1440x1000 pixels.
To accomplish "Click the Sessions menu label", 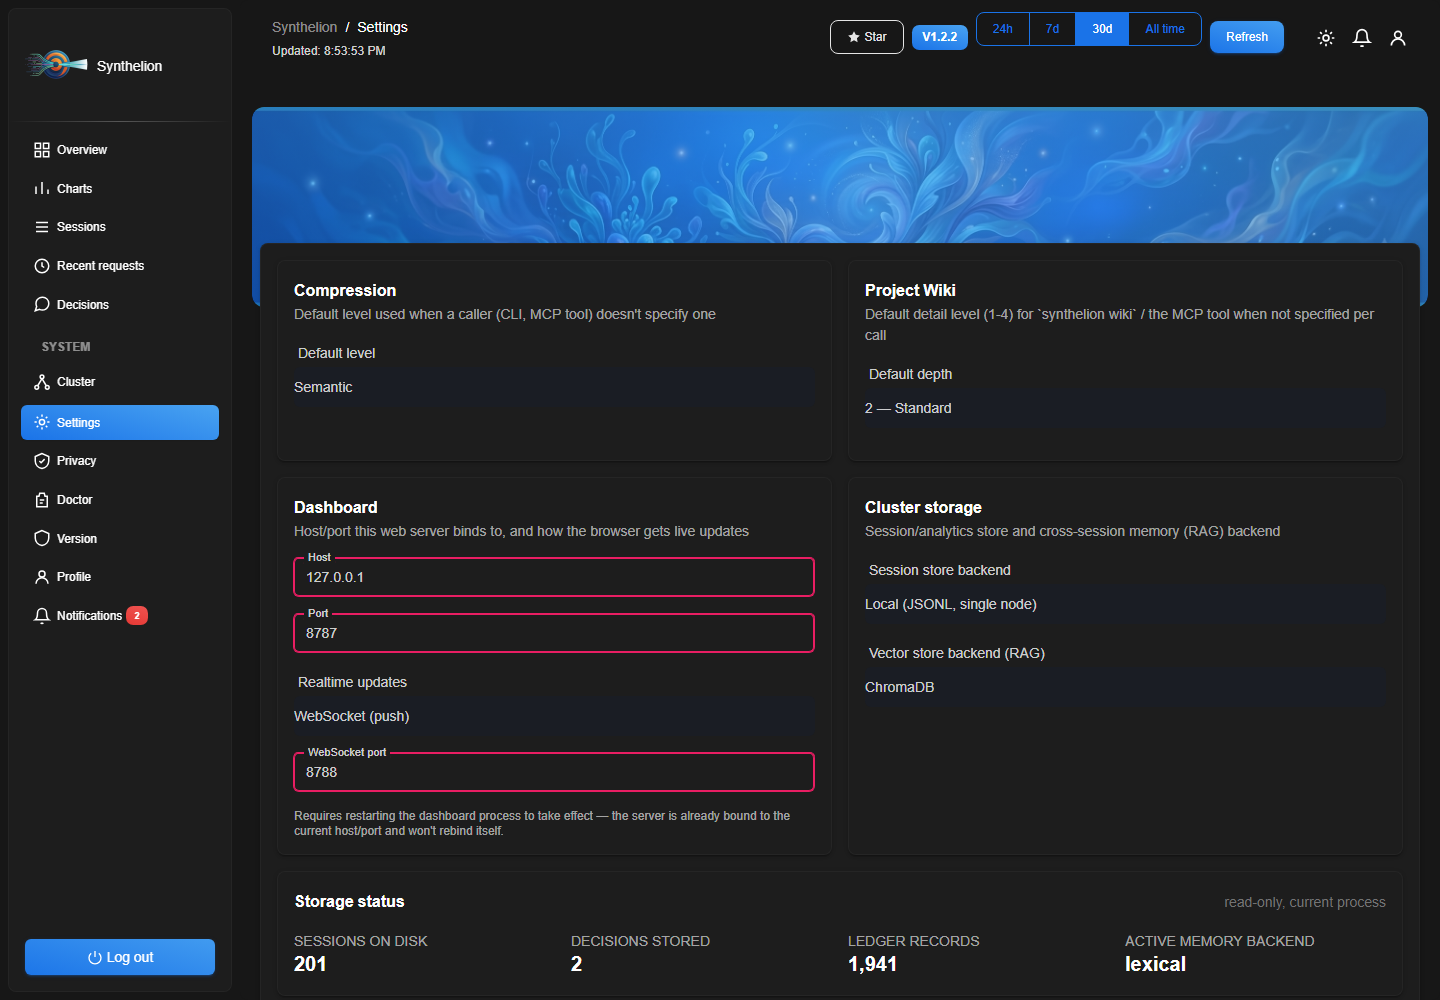I will [81, 227].
